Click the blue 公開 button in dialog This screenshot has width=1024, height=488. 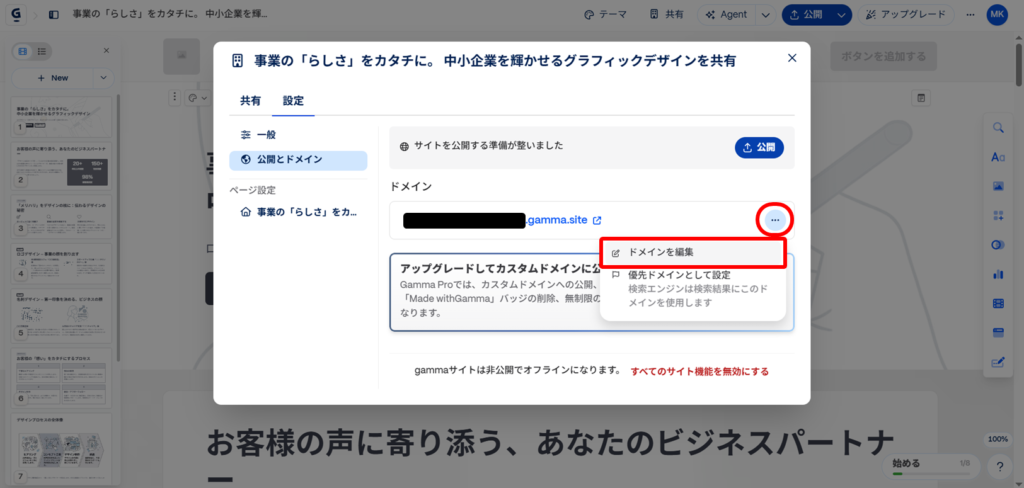[x=759, y=147]
